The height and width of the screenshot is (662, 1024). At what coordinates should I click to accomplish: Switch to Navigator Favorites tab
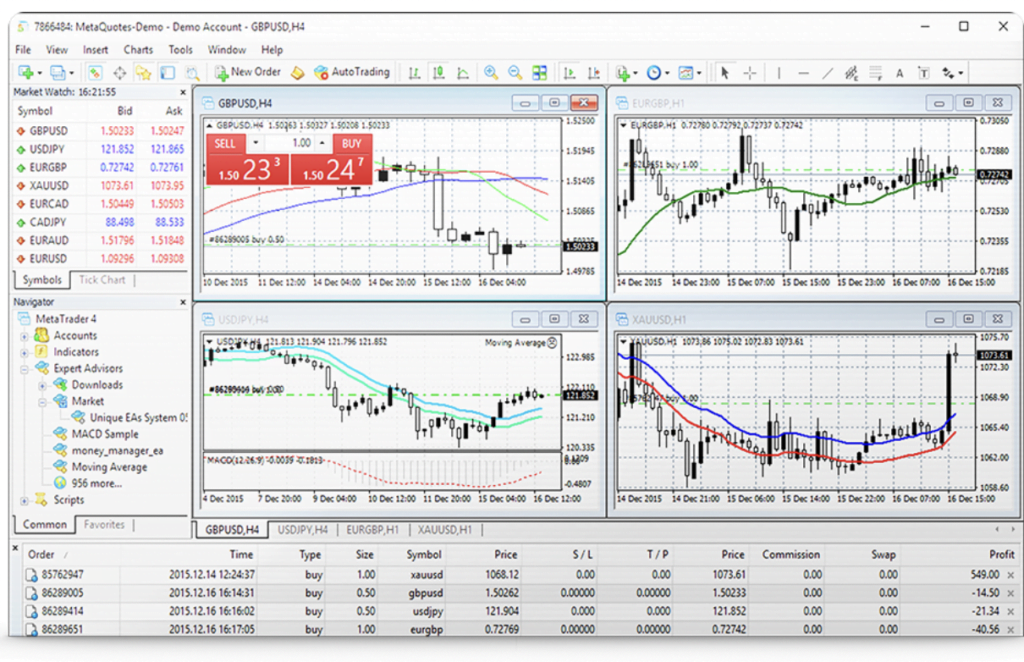[x=104, y=525]
